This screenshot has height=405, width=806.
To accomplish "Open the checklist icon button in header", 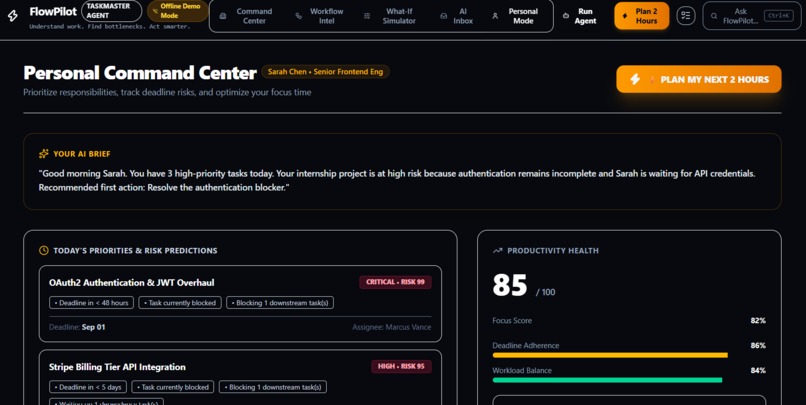I will tap(686, 15).
